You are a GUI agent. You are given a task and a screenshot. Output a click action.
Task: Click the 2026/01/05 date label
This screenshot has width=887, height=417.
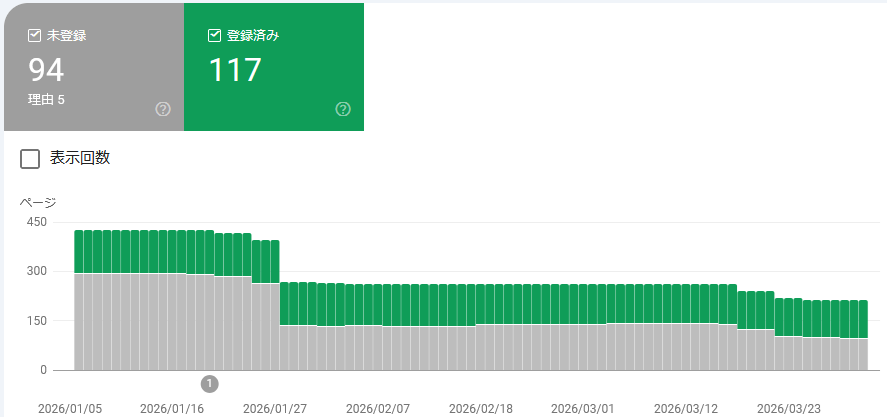(x=69, y=409)
